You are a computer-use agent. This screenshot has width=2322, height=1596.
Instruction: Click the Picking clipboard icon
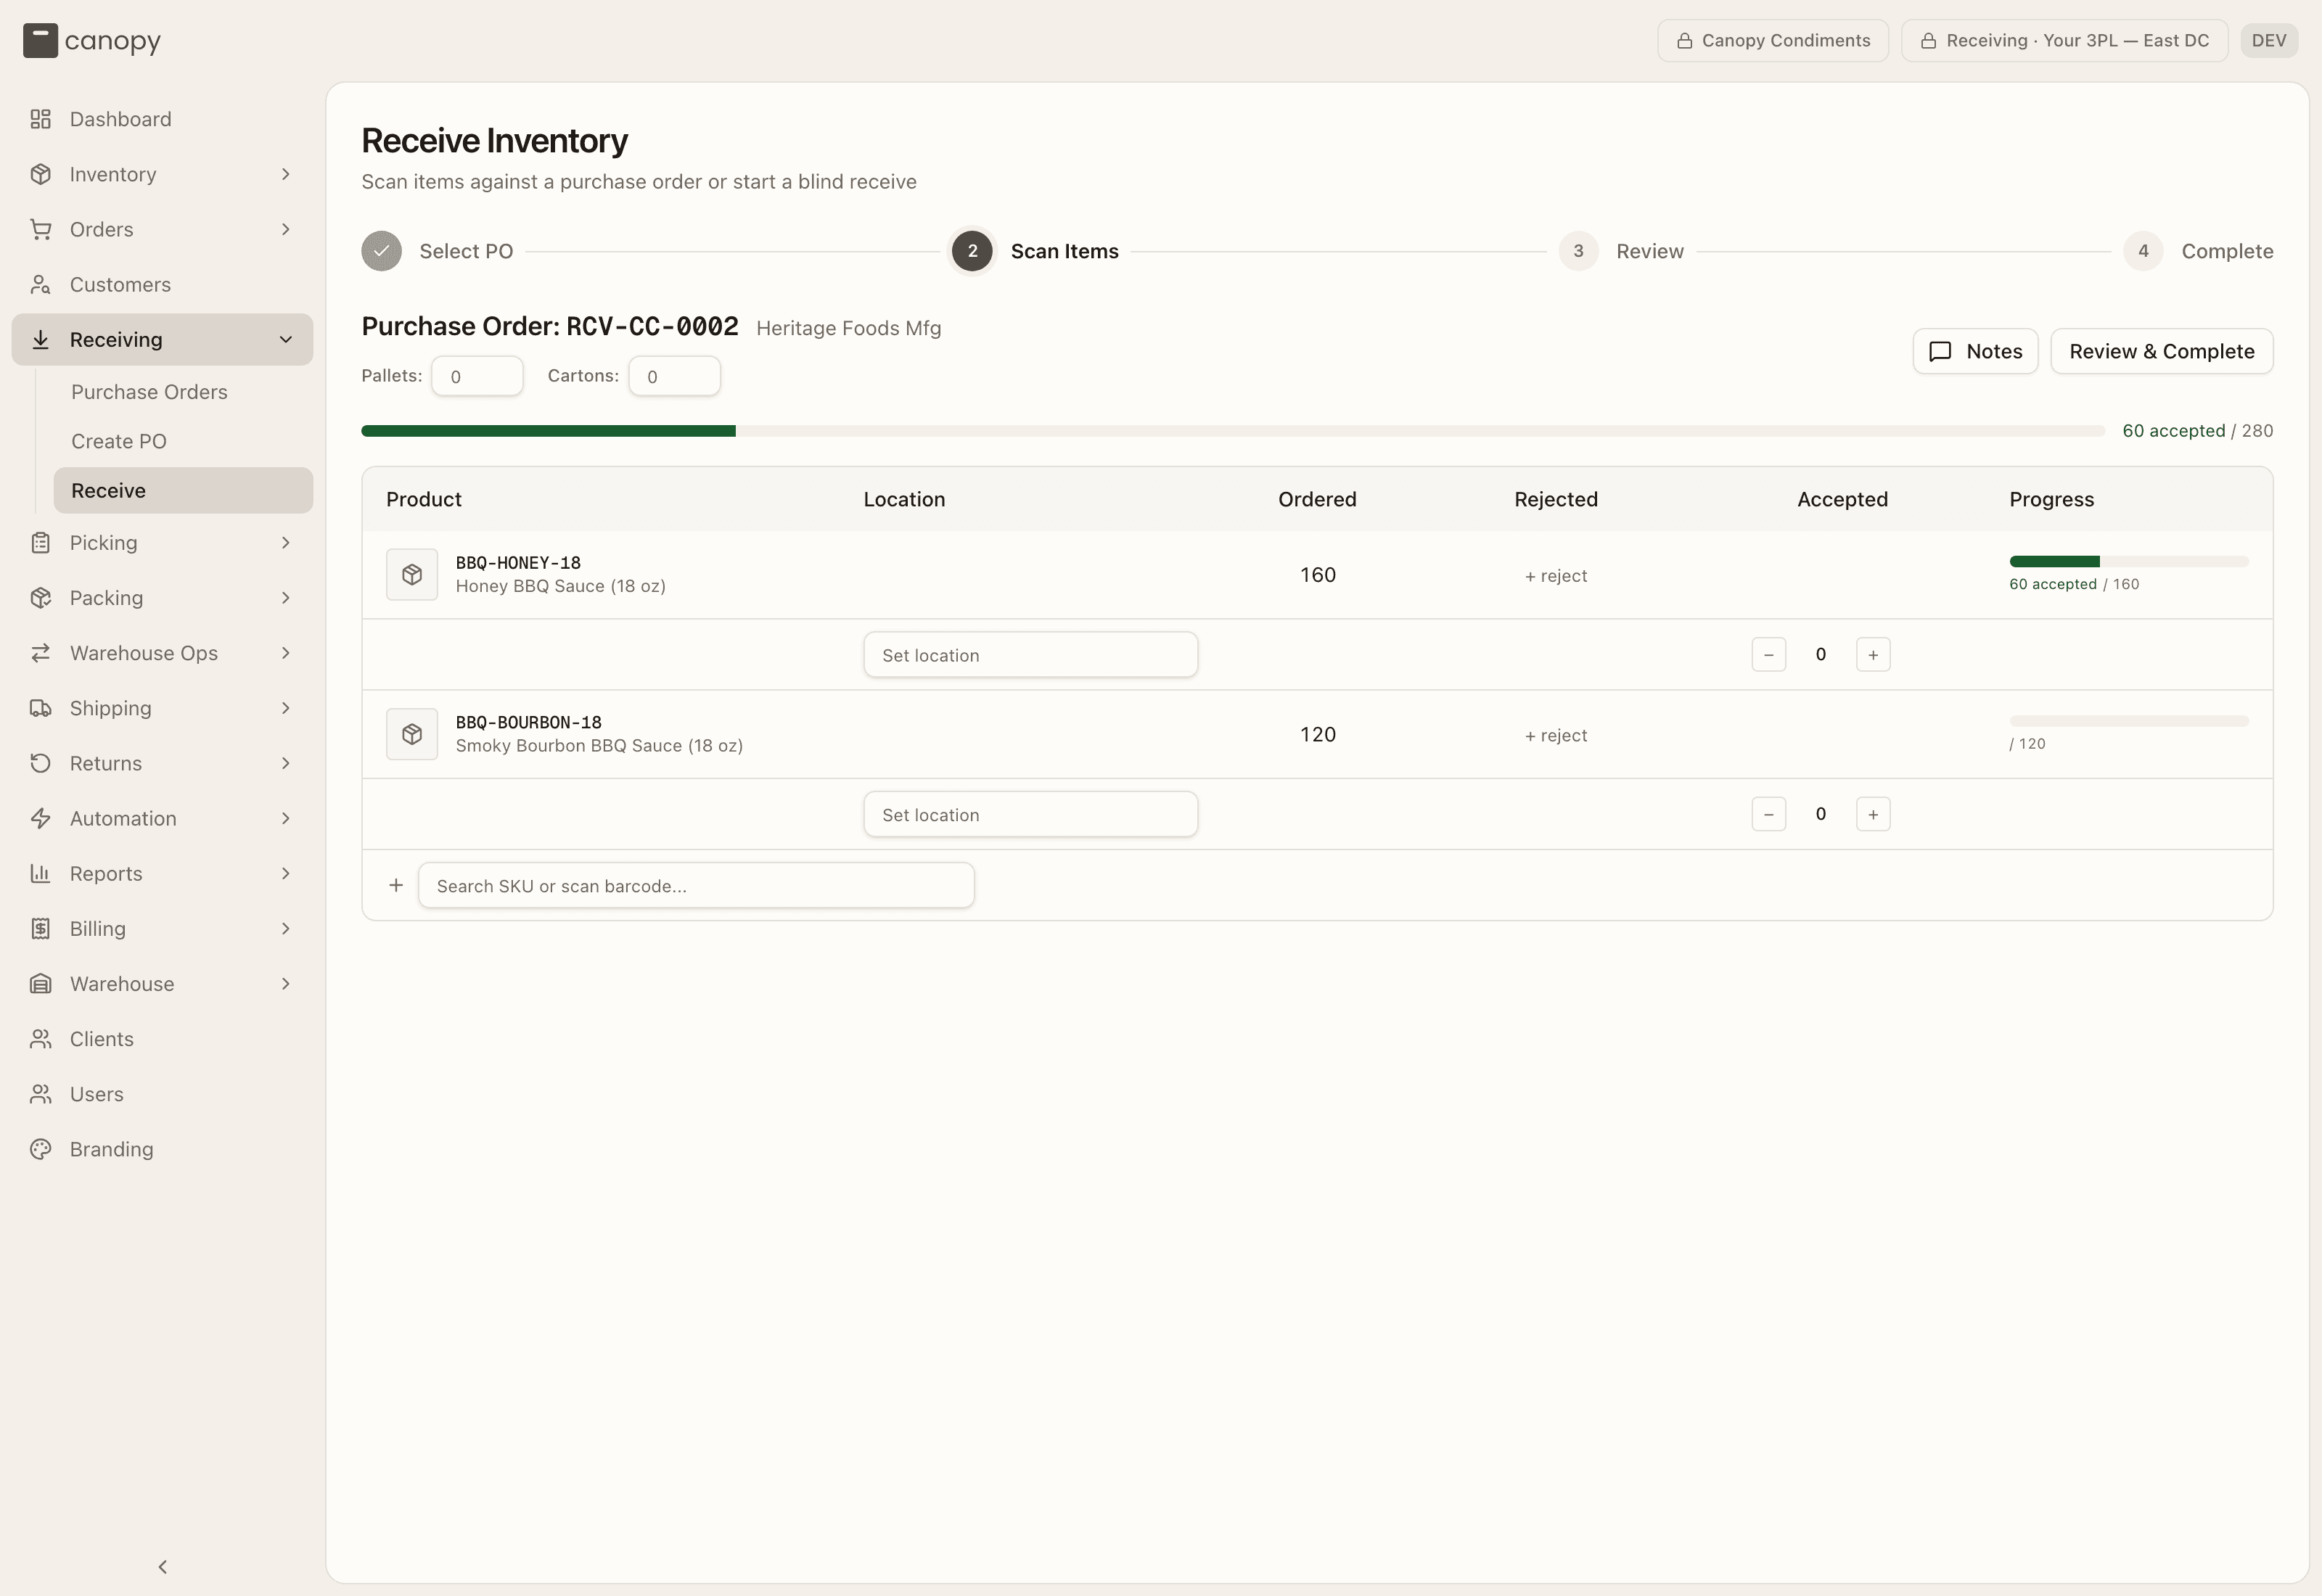(x=40, y=543)
